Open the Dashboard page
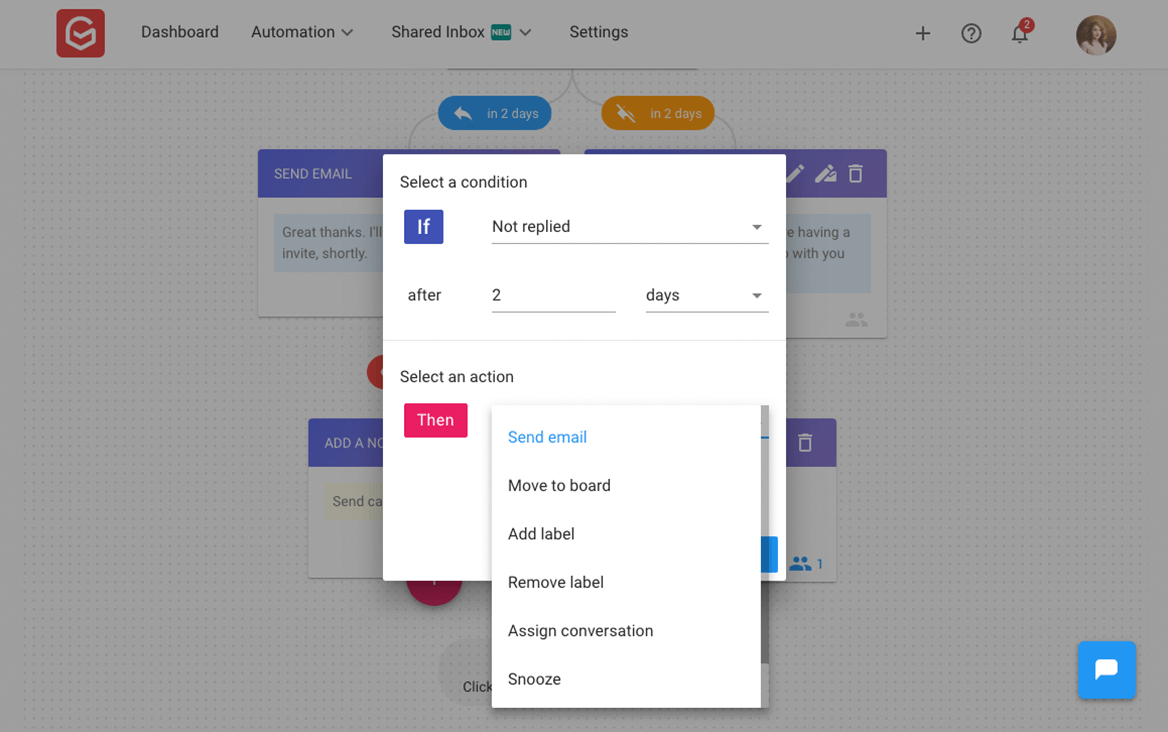This screenshot has height=732, width=1168. [180, 32]
